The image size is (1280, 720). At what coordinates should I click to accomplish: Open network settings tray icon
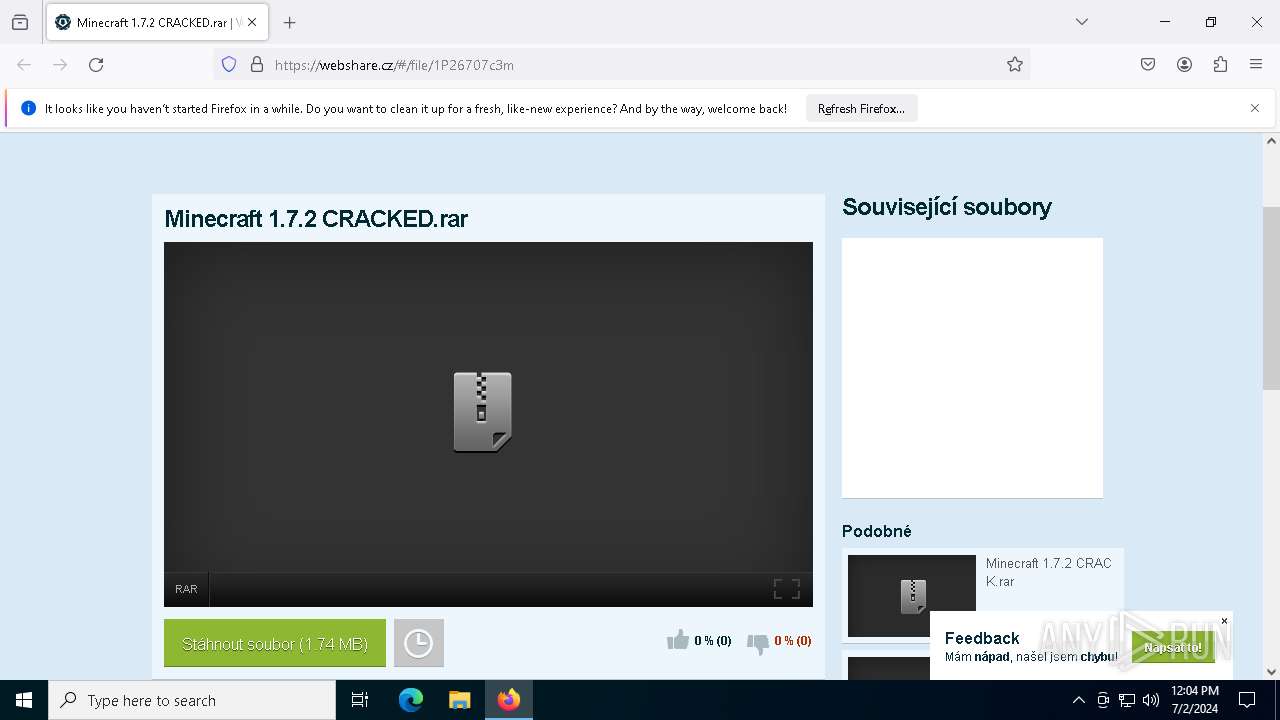pyautogui.click(x=1127, y=700)
